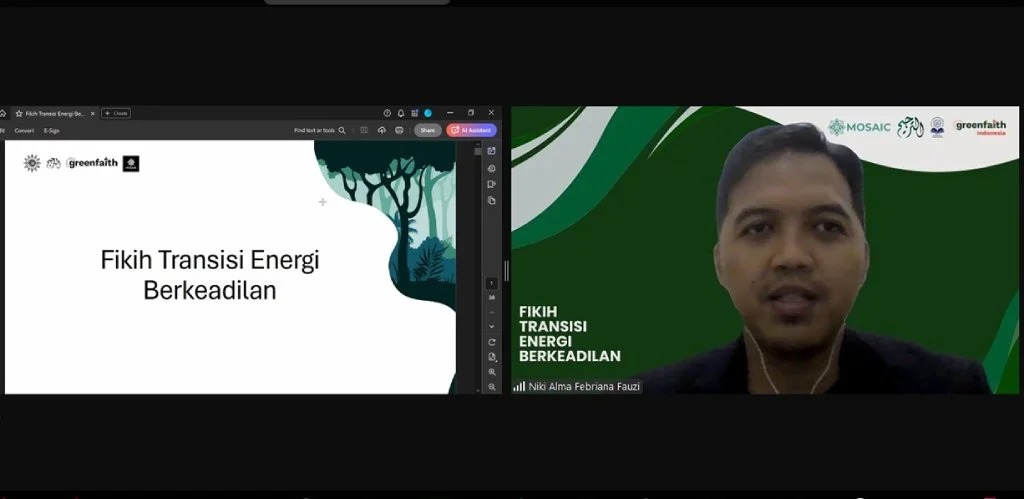The width and height of the screenshot is (1024, 499).
Task: Open the E-Sign menu
Action: [x=51, y=130]
